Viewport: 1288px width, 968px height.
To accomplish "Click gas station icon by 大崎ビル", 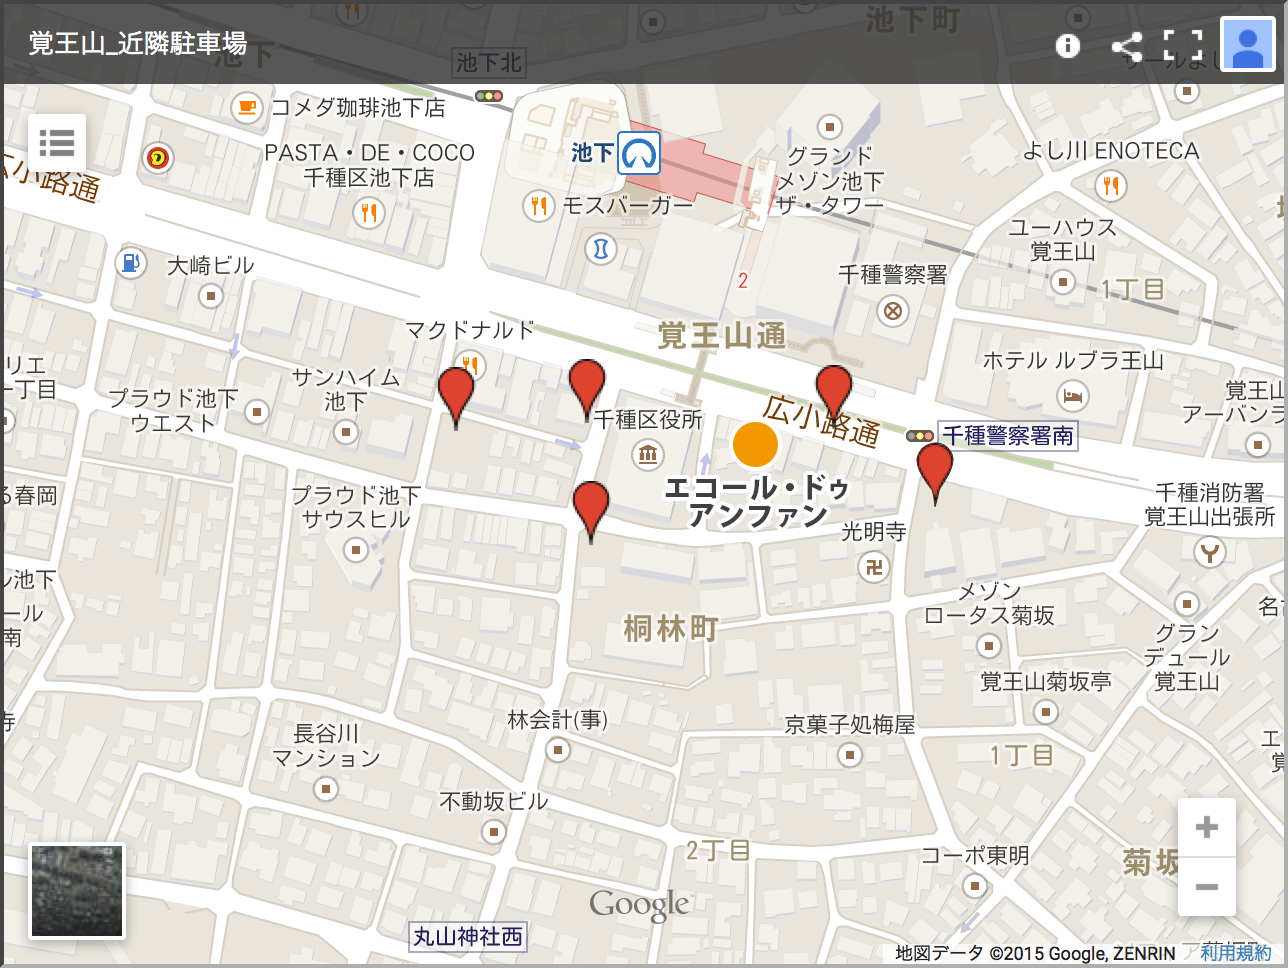I will click(x=130, y=263).
